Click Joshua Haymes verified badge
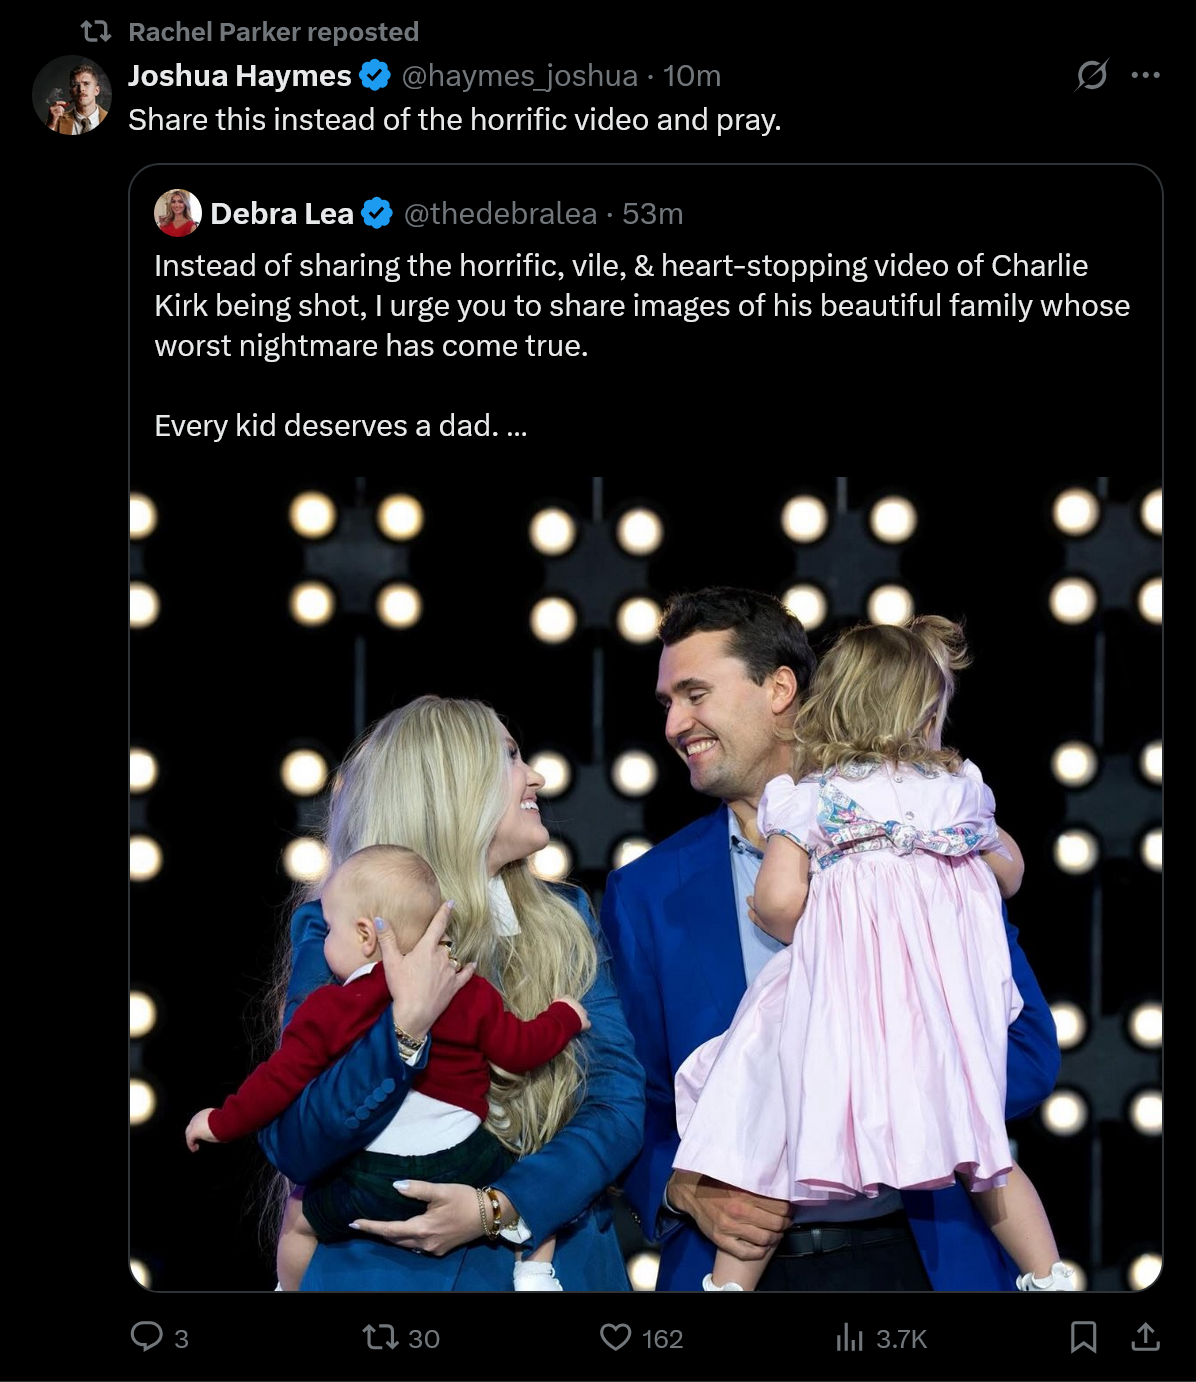This screenshot has width=1196, height=1382. [374, 76]
